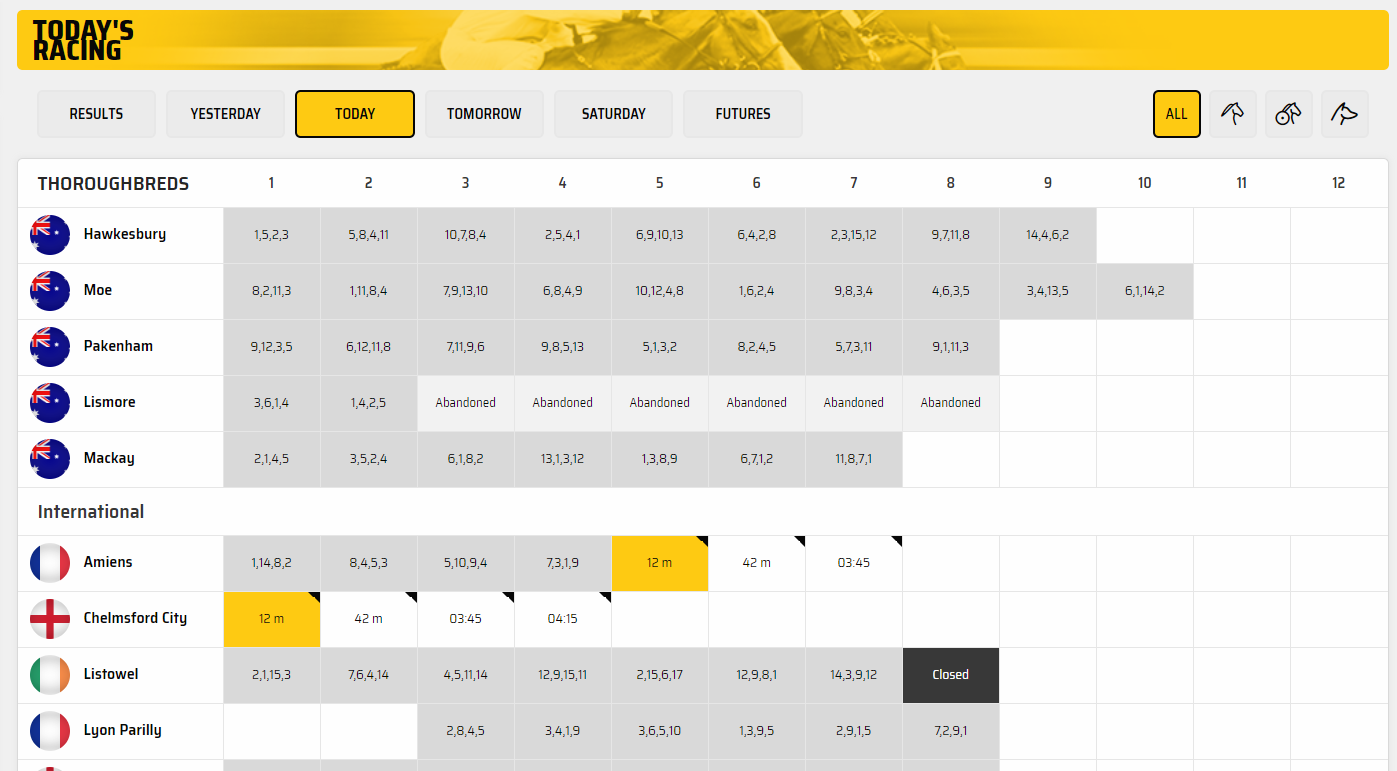Switch to the Yesterday tab
Screen dimensions: 1397x771
(x=225, y=114)
